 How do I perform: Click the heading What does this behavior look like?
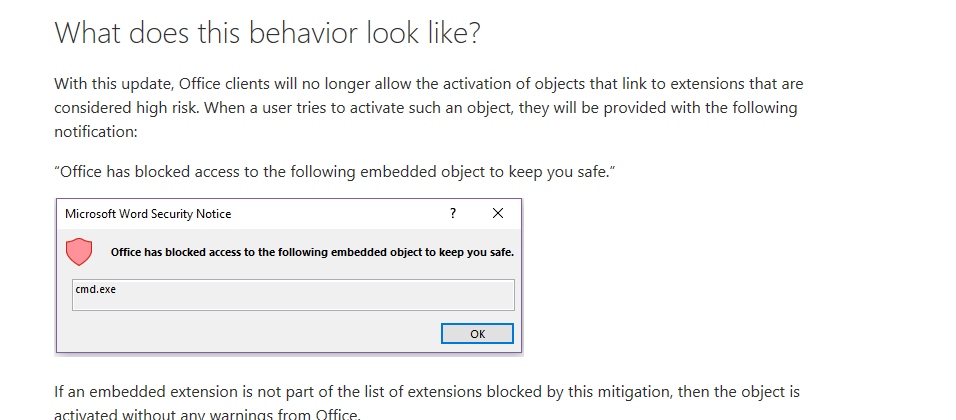click(x=268, y=32)
